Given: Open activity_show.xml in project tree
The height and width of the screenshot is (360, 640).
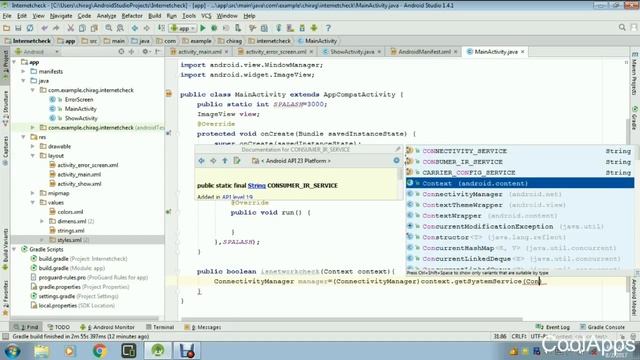Looking at the screenshot, I should click(79, 184).
